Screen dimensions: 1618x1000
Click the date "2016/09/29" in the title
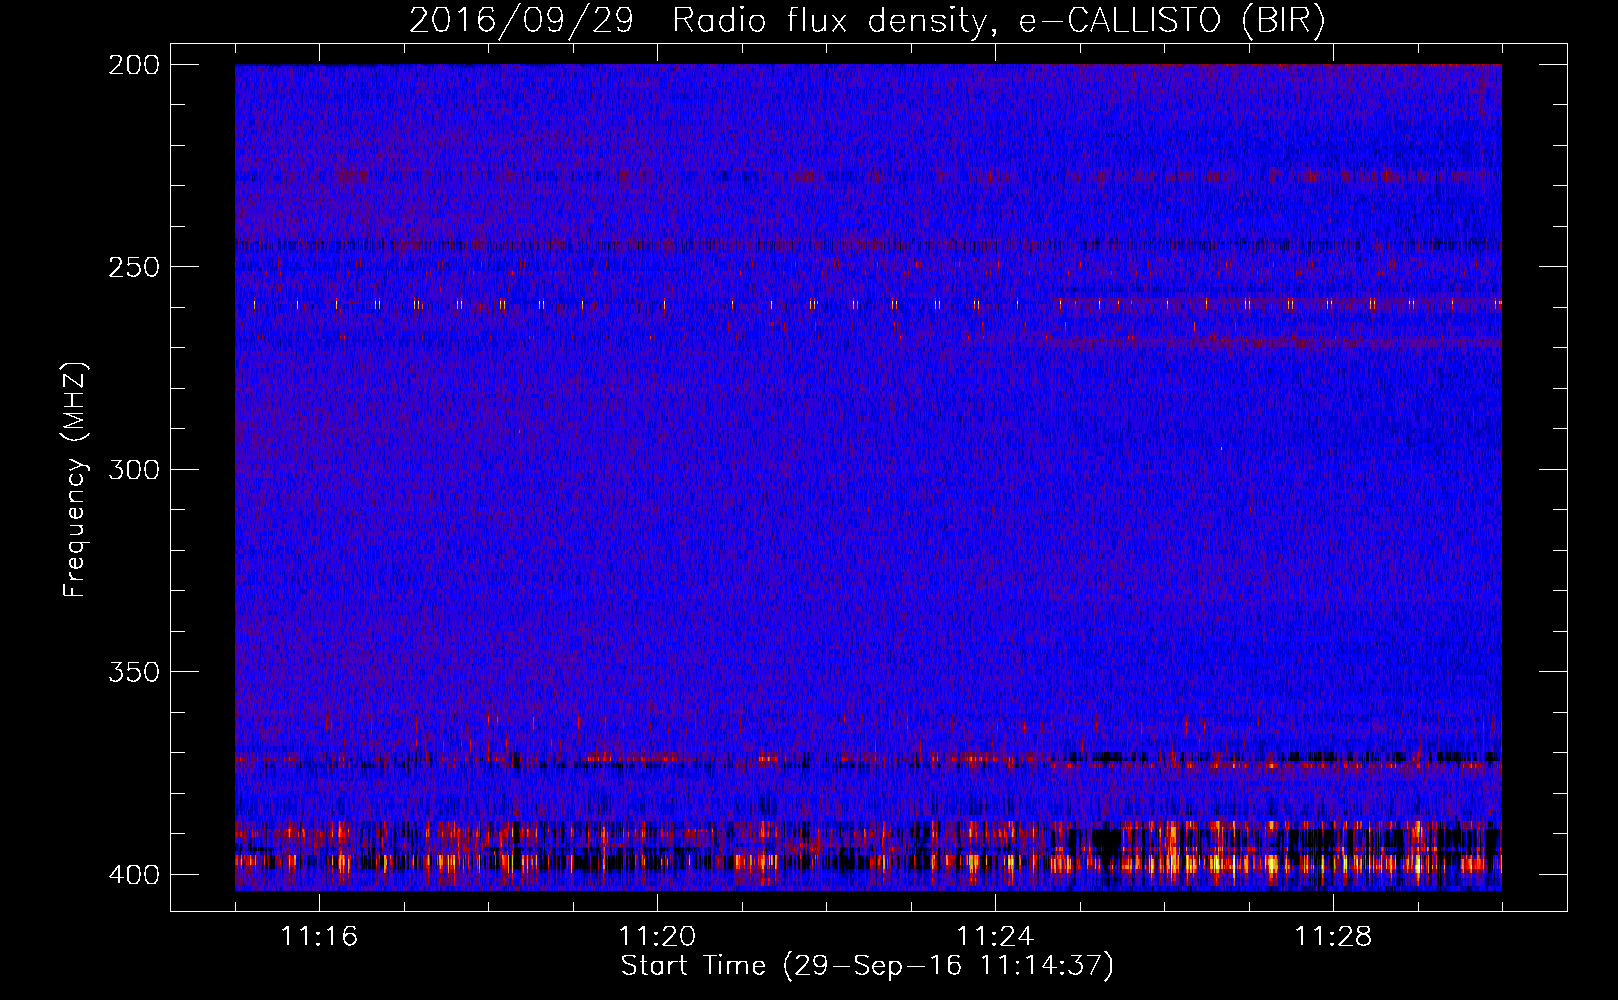[x=521, y=21]
